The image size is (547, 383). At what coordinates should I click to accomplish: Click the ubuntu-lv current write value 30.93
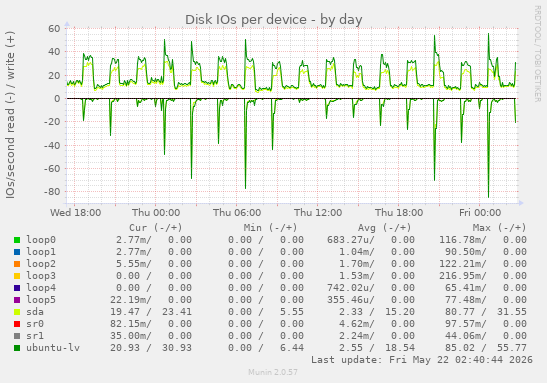[177, 348]
